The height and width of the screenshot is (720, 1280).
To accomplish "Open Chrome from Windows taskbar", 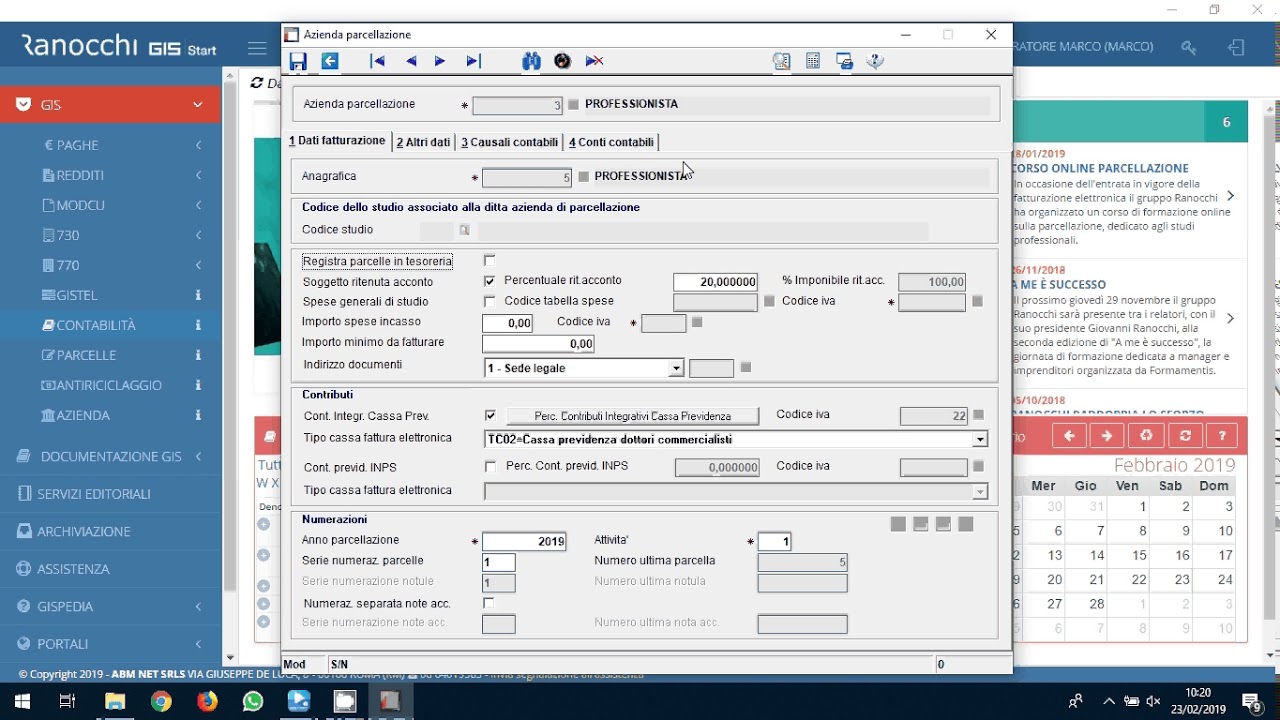I will (160, 701).
